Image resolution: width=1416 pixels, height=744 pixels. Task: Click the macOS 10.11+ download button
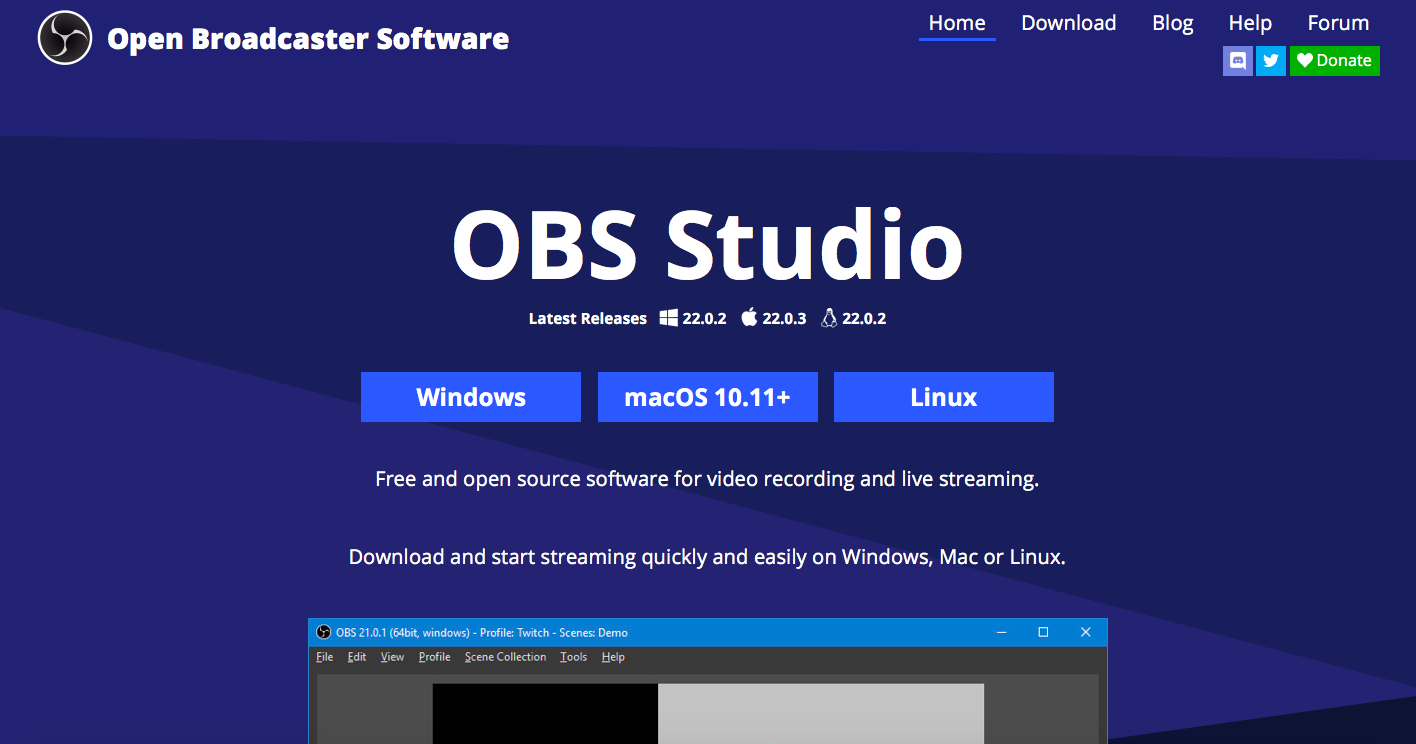coord(707,397)
